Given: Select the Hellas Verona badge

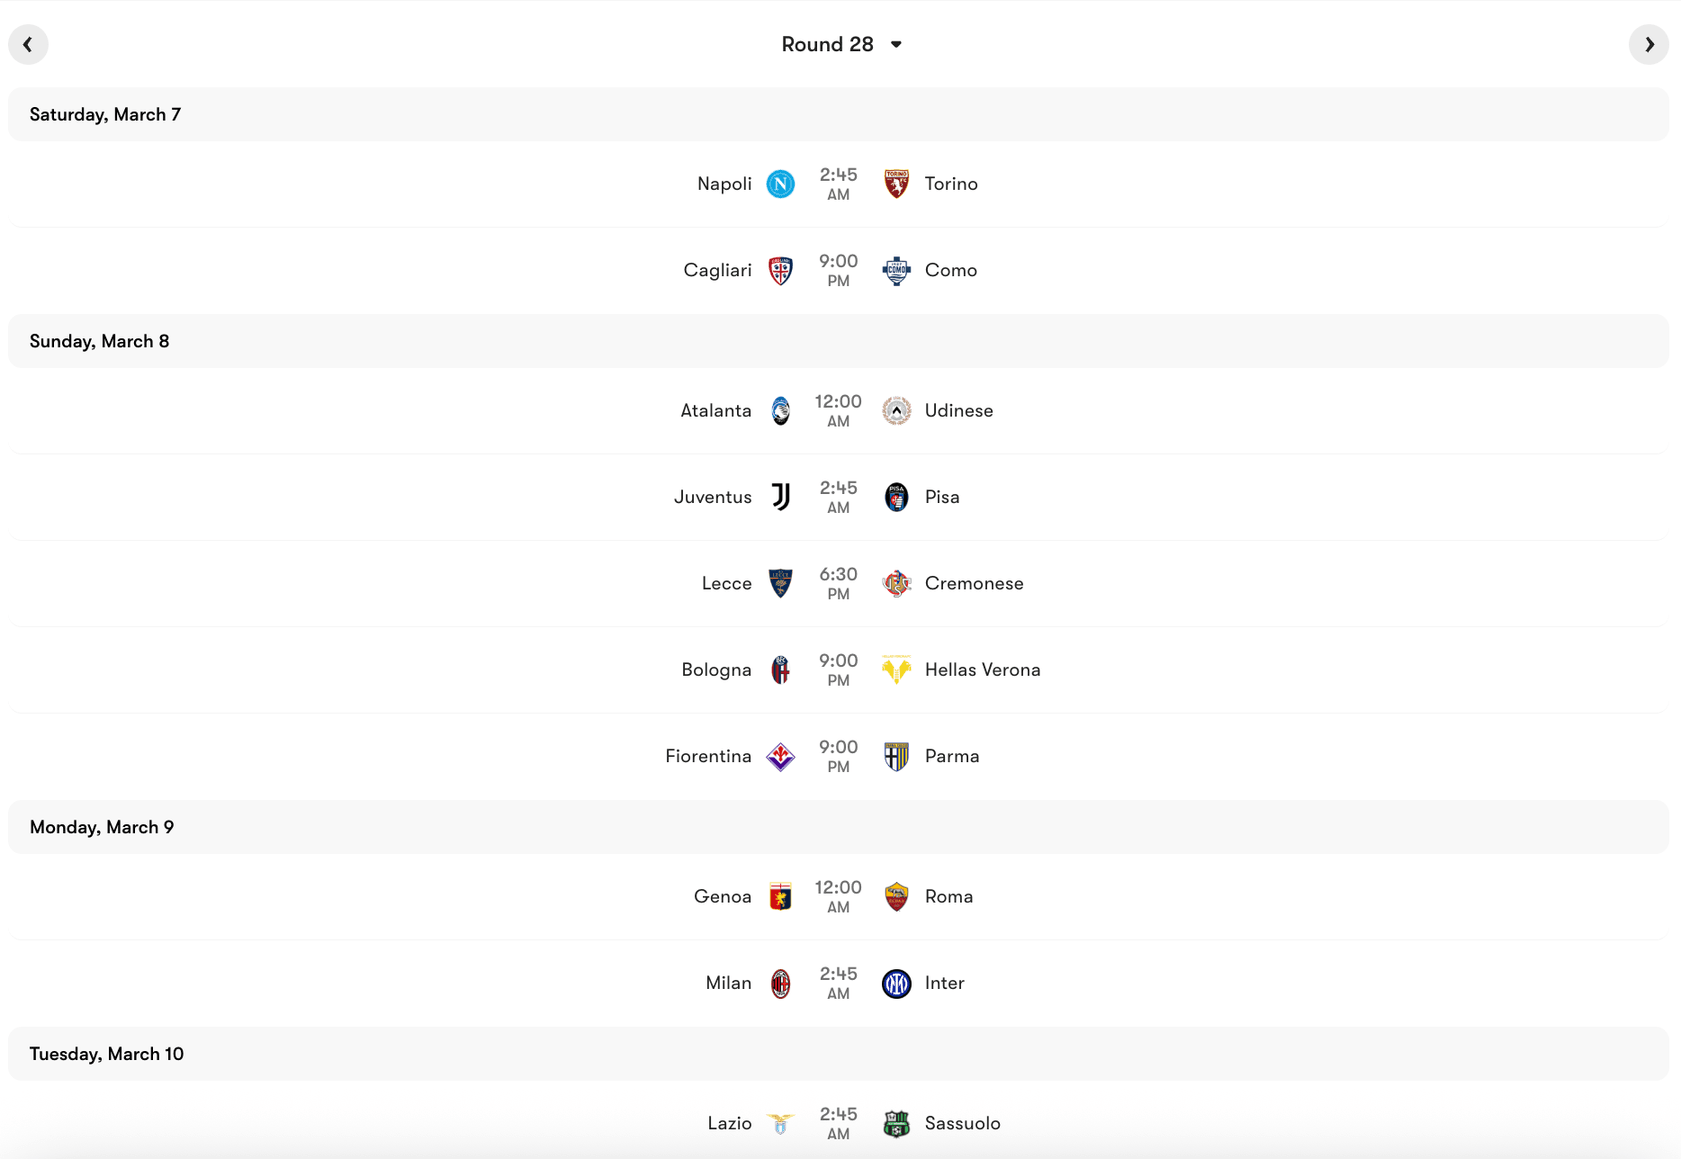Looking at the screenshot, I should [x=897, y=670].
